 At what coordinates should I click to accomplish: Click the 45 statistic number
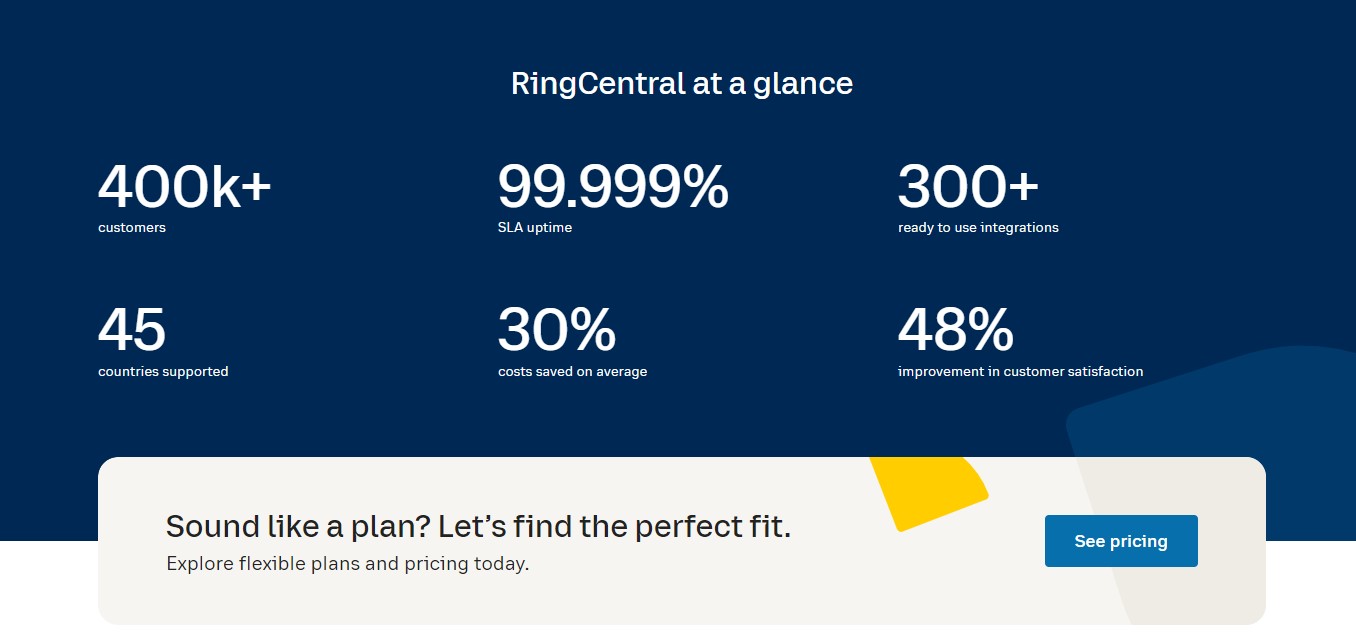pos(132,330)
